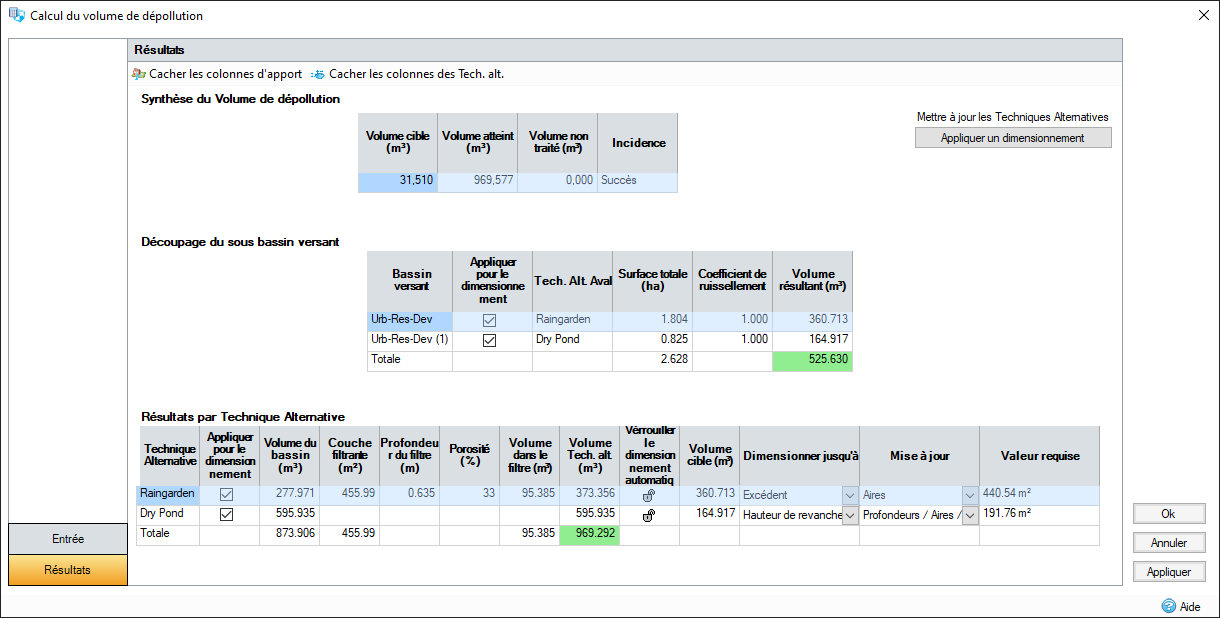Toggle the Raingarden apply sizing checkbox
This screenshot has width=1220, height=618.
tap(226, 495)
